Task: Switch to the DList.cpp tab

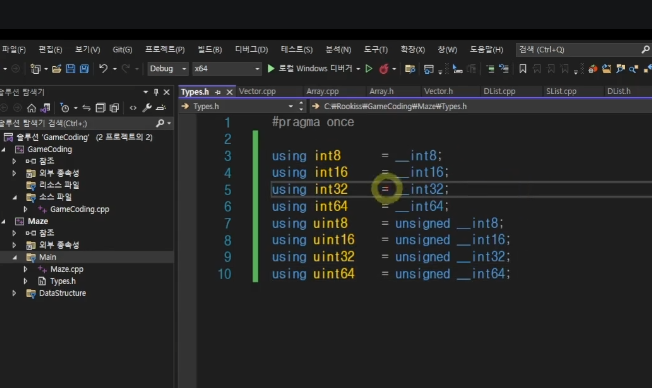Action: pos(499,91)
